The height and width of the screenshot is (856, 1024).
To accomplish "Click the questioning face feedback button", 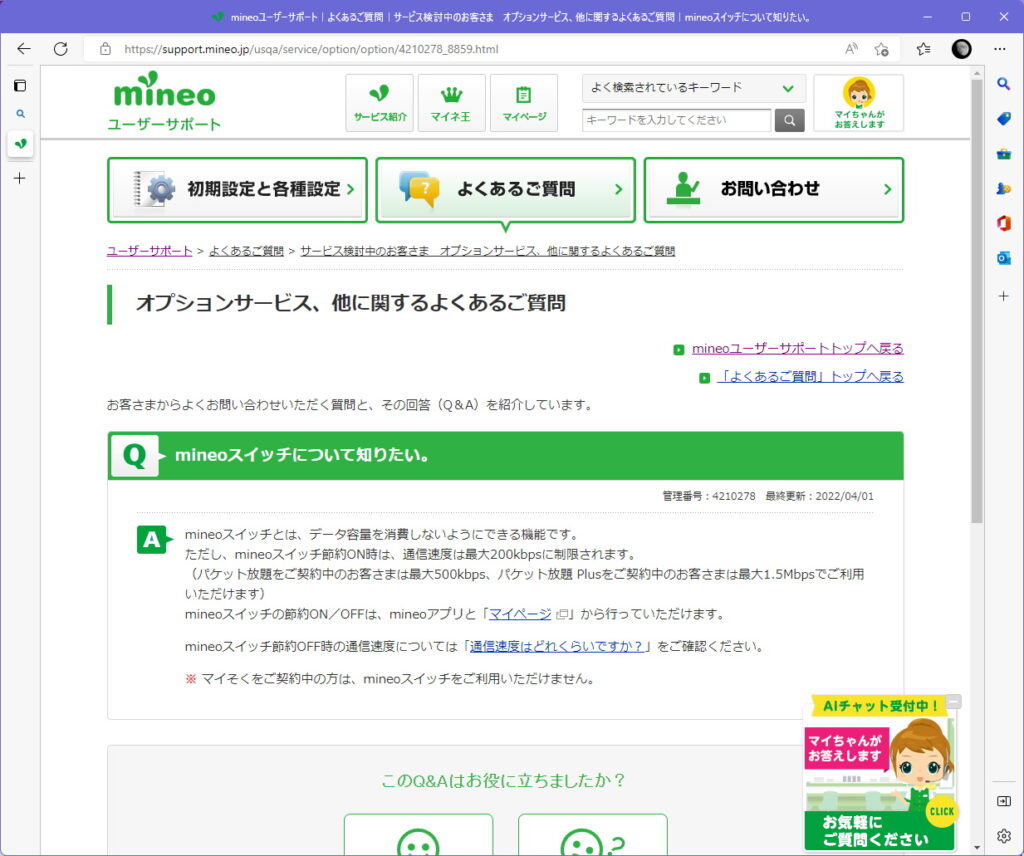I will (592, 834).
